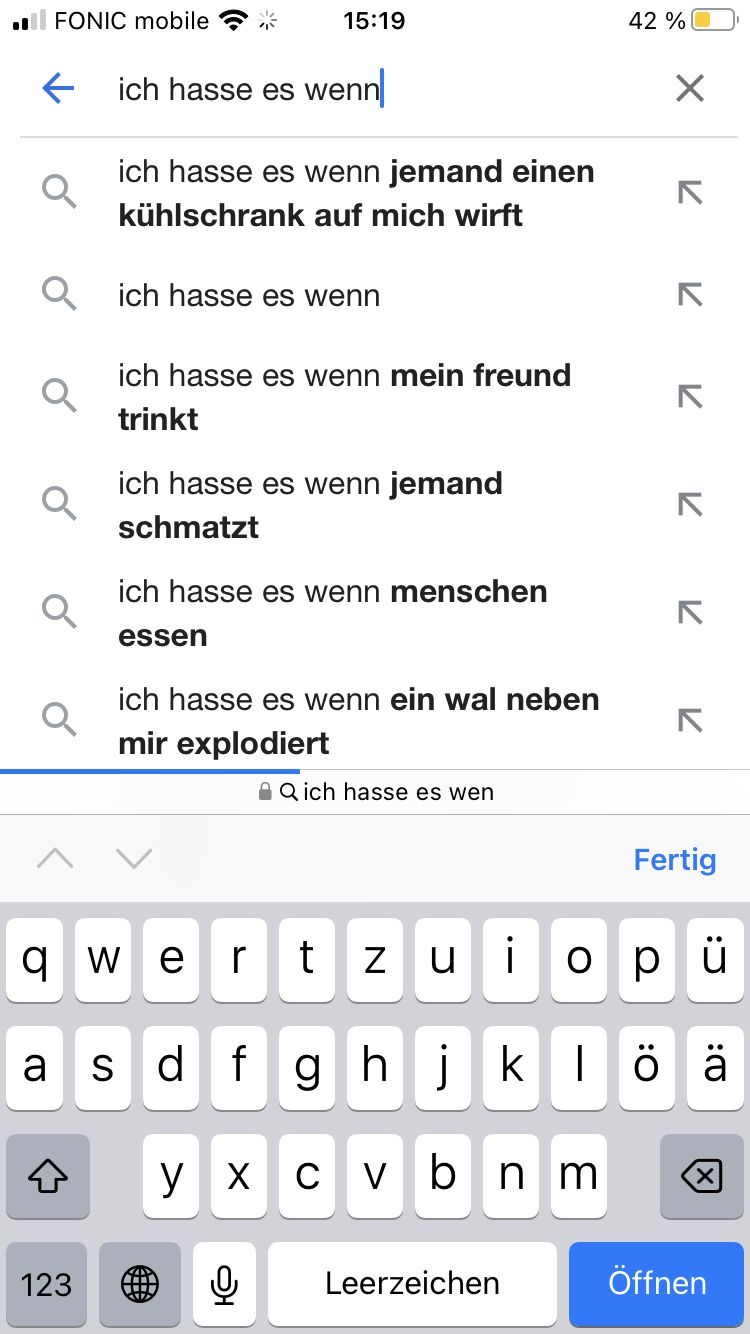Clear search text with the X icon
The image size is (750, 1334).
coord(690,89)
